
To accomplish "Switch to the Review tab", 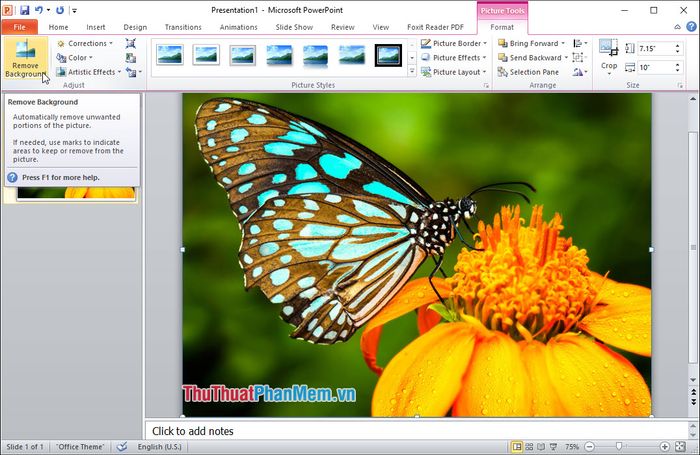I will [x=343, y=27].
